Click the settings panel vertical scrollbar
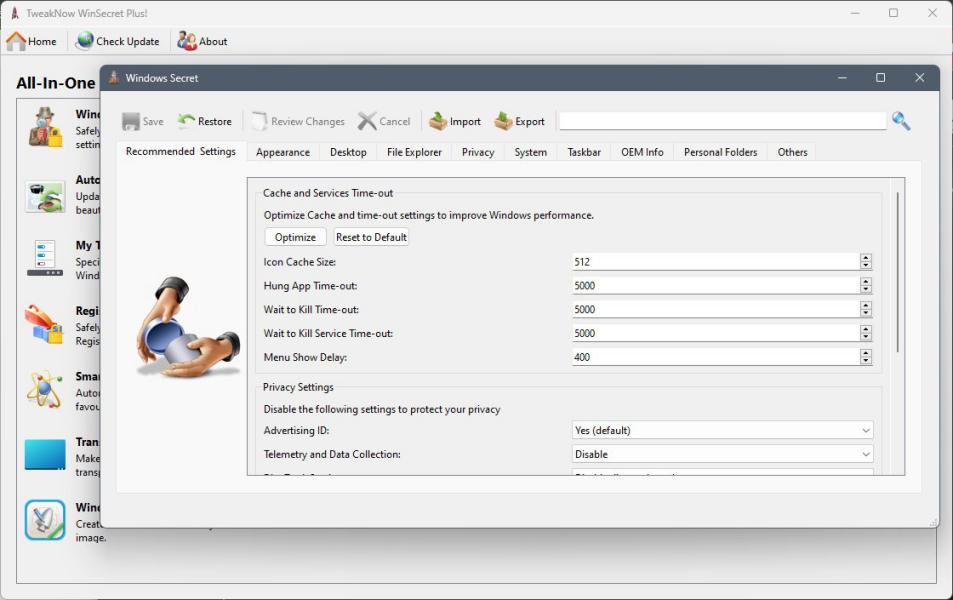 pos(897,271)
